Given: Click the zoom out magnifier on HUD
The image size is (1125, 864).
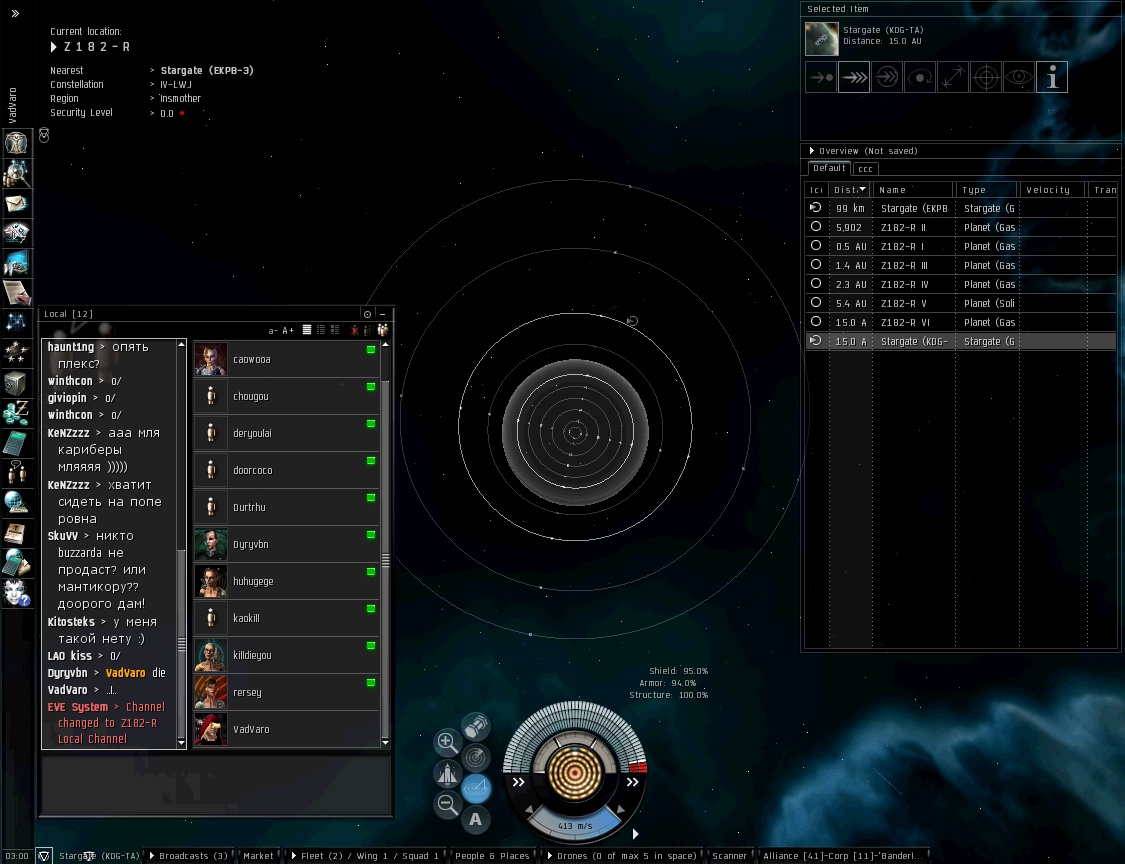Looking at the screenshot, I should (447, 804).
